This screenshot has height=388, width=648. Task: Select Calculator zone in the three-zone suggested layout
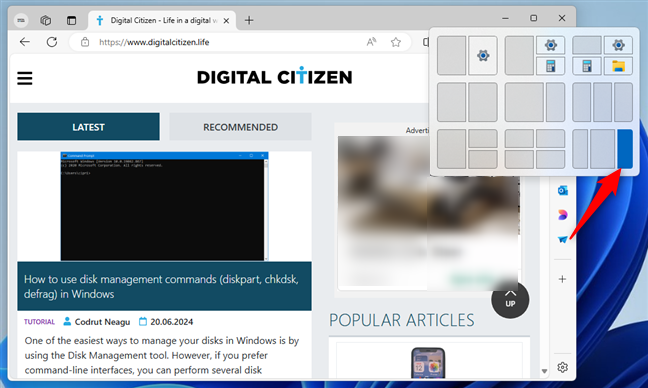click(x=550, y=66)
